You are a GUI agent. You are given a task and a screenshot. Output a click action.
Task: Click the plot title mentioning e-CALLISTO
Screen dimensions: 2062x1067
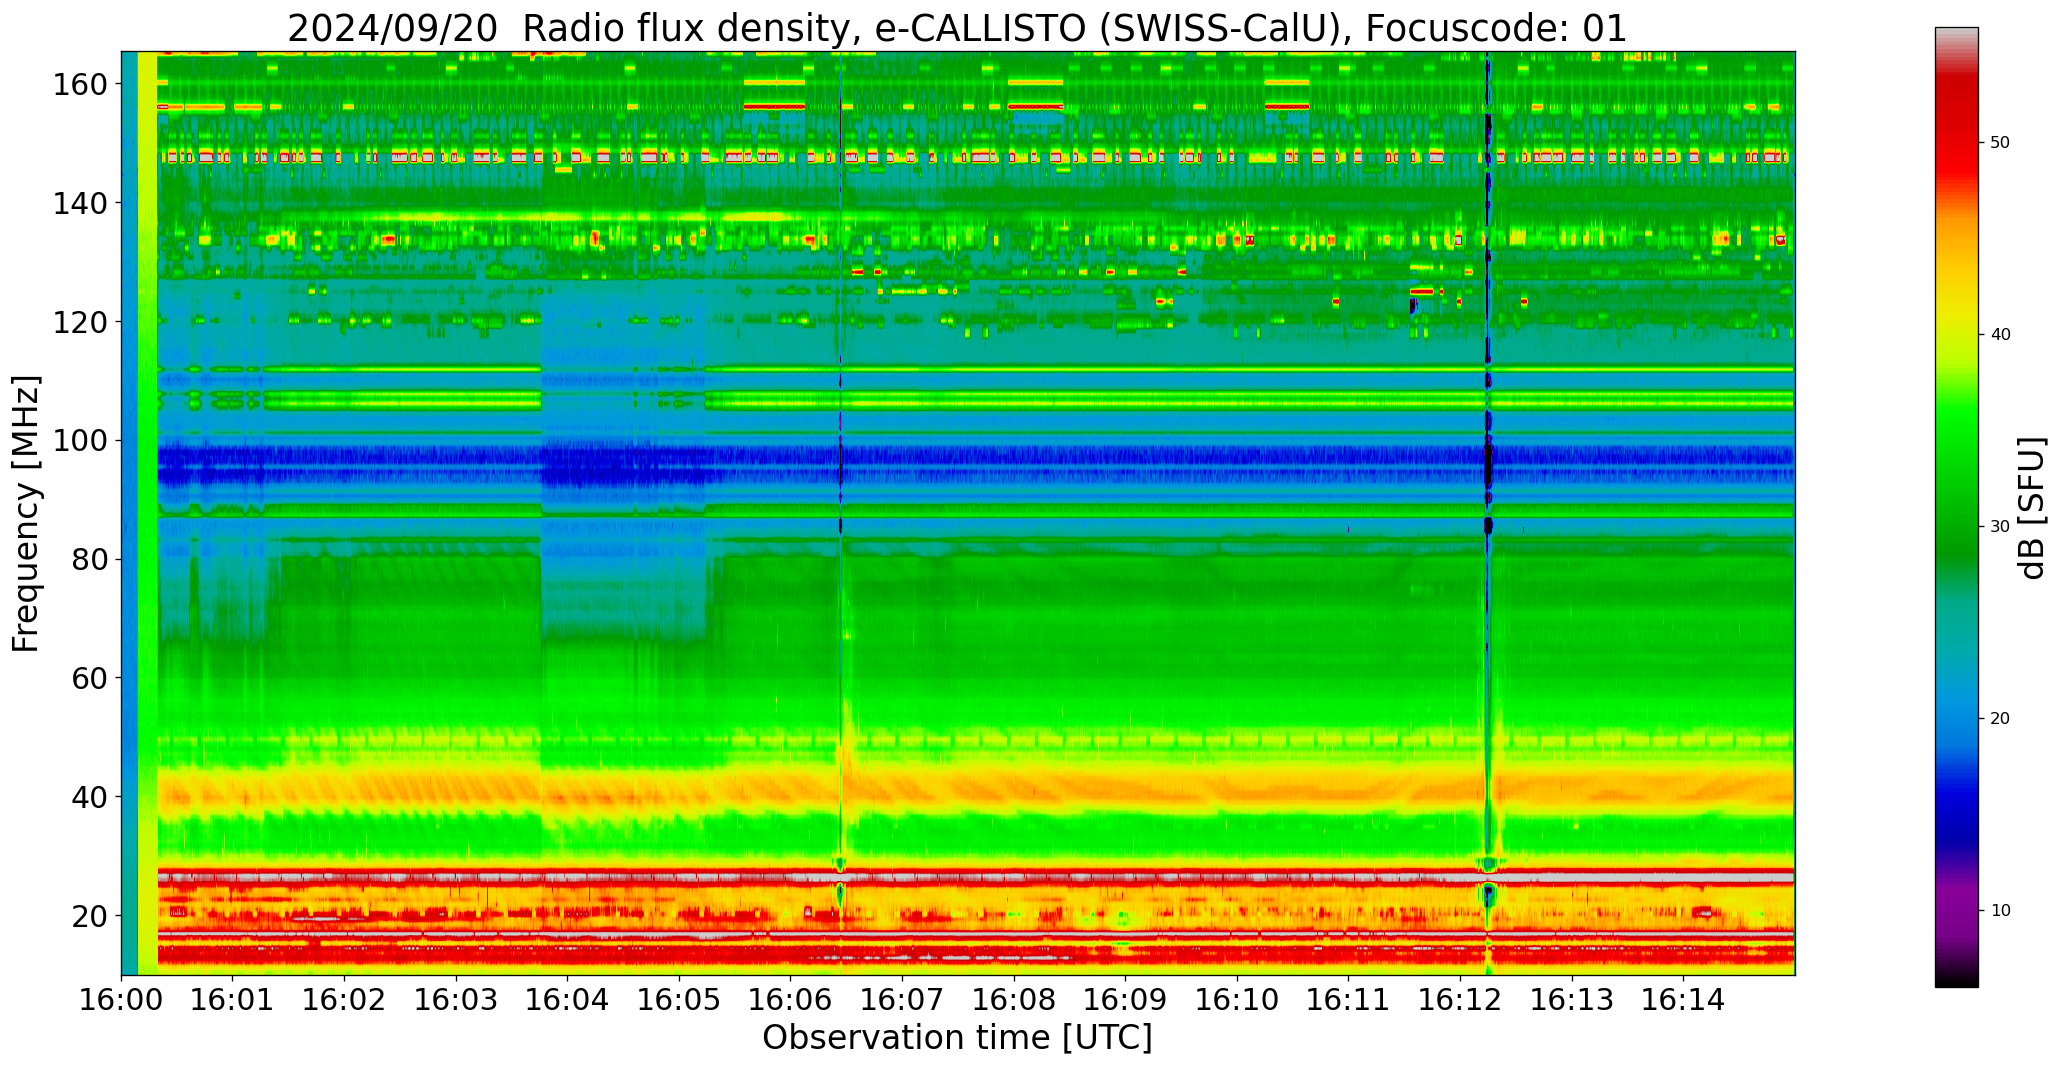tap(957, 28)
